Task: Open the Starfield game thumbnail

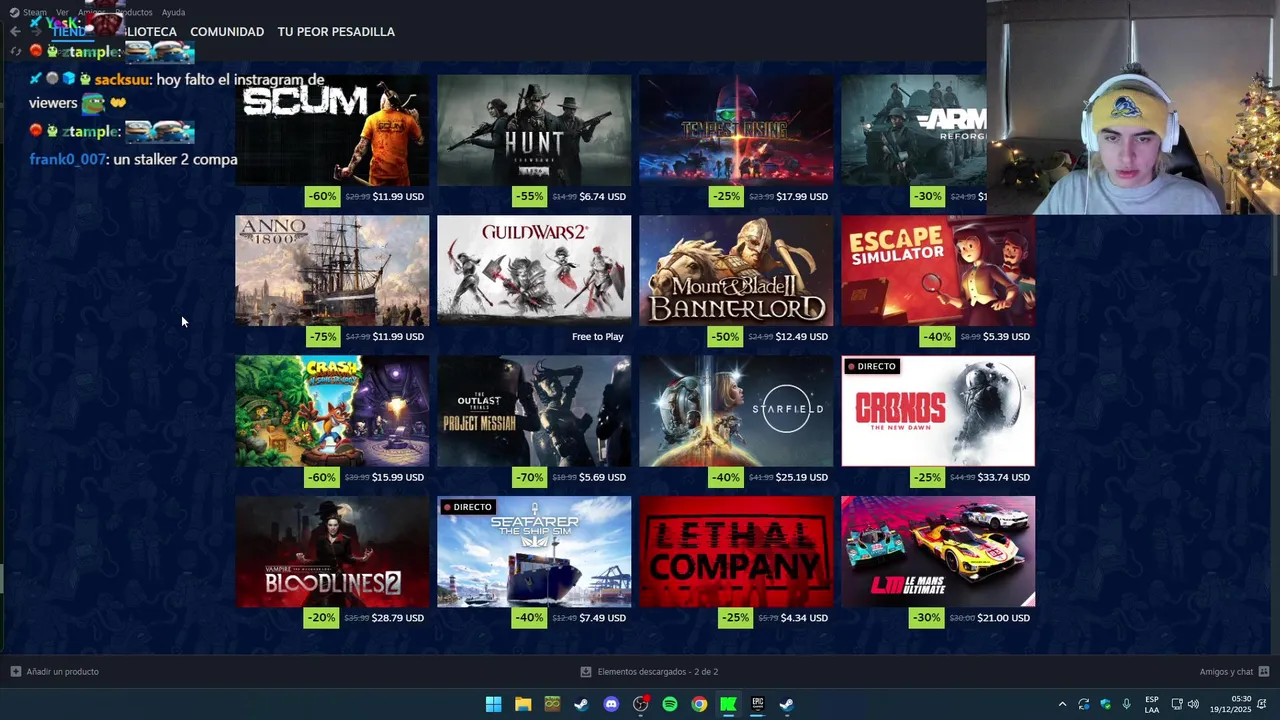Action: pos(736,411)
